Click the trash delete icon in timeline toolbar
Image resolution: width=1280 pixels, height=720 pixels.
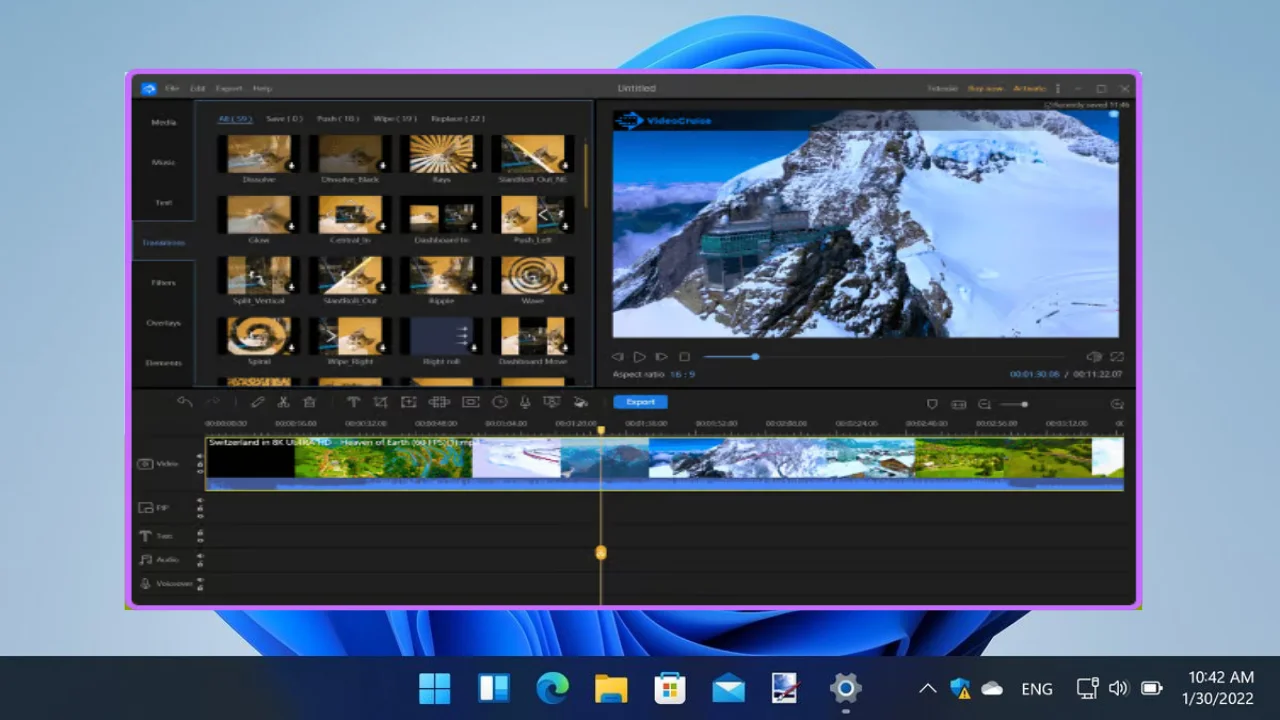click(x=309, y=402)
